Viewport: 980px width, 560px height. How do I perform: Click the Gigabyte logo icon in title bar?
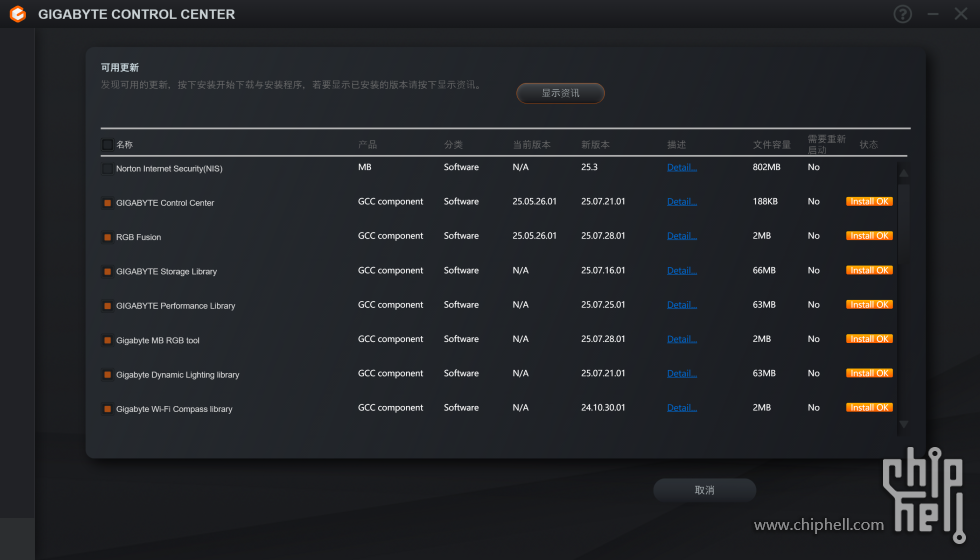[x=18, y=14]
